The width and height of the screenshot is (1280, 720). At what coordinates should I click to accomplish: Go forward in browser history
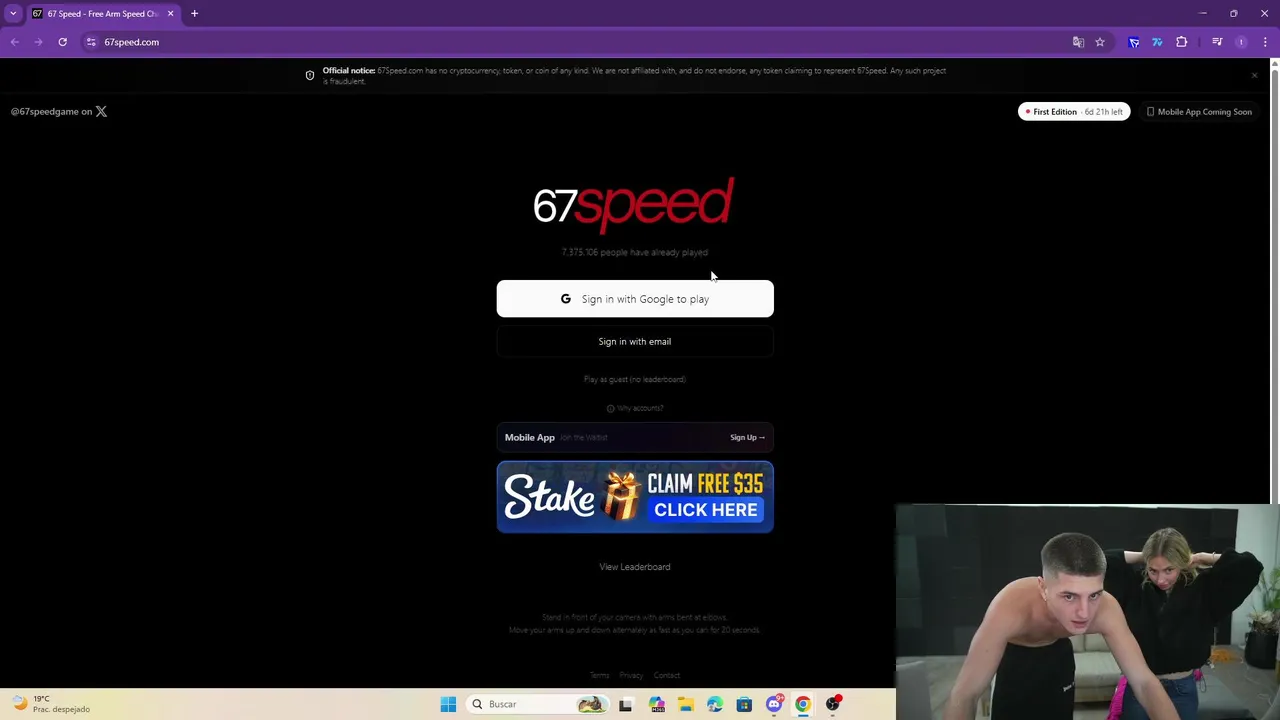click(38, 42)
